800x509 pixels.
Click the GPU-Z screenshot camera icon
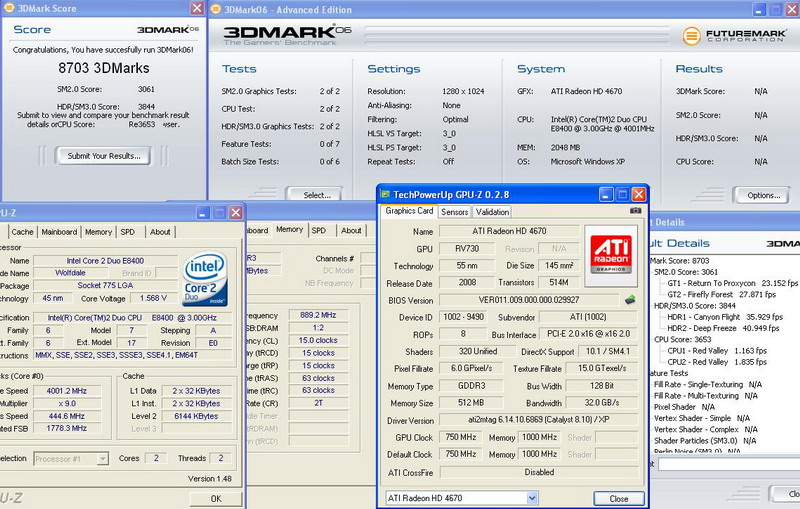tap(635, 210)
